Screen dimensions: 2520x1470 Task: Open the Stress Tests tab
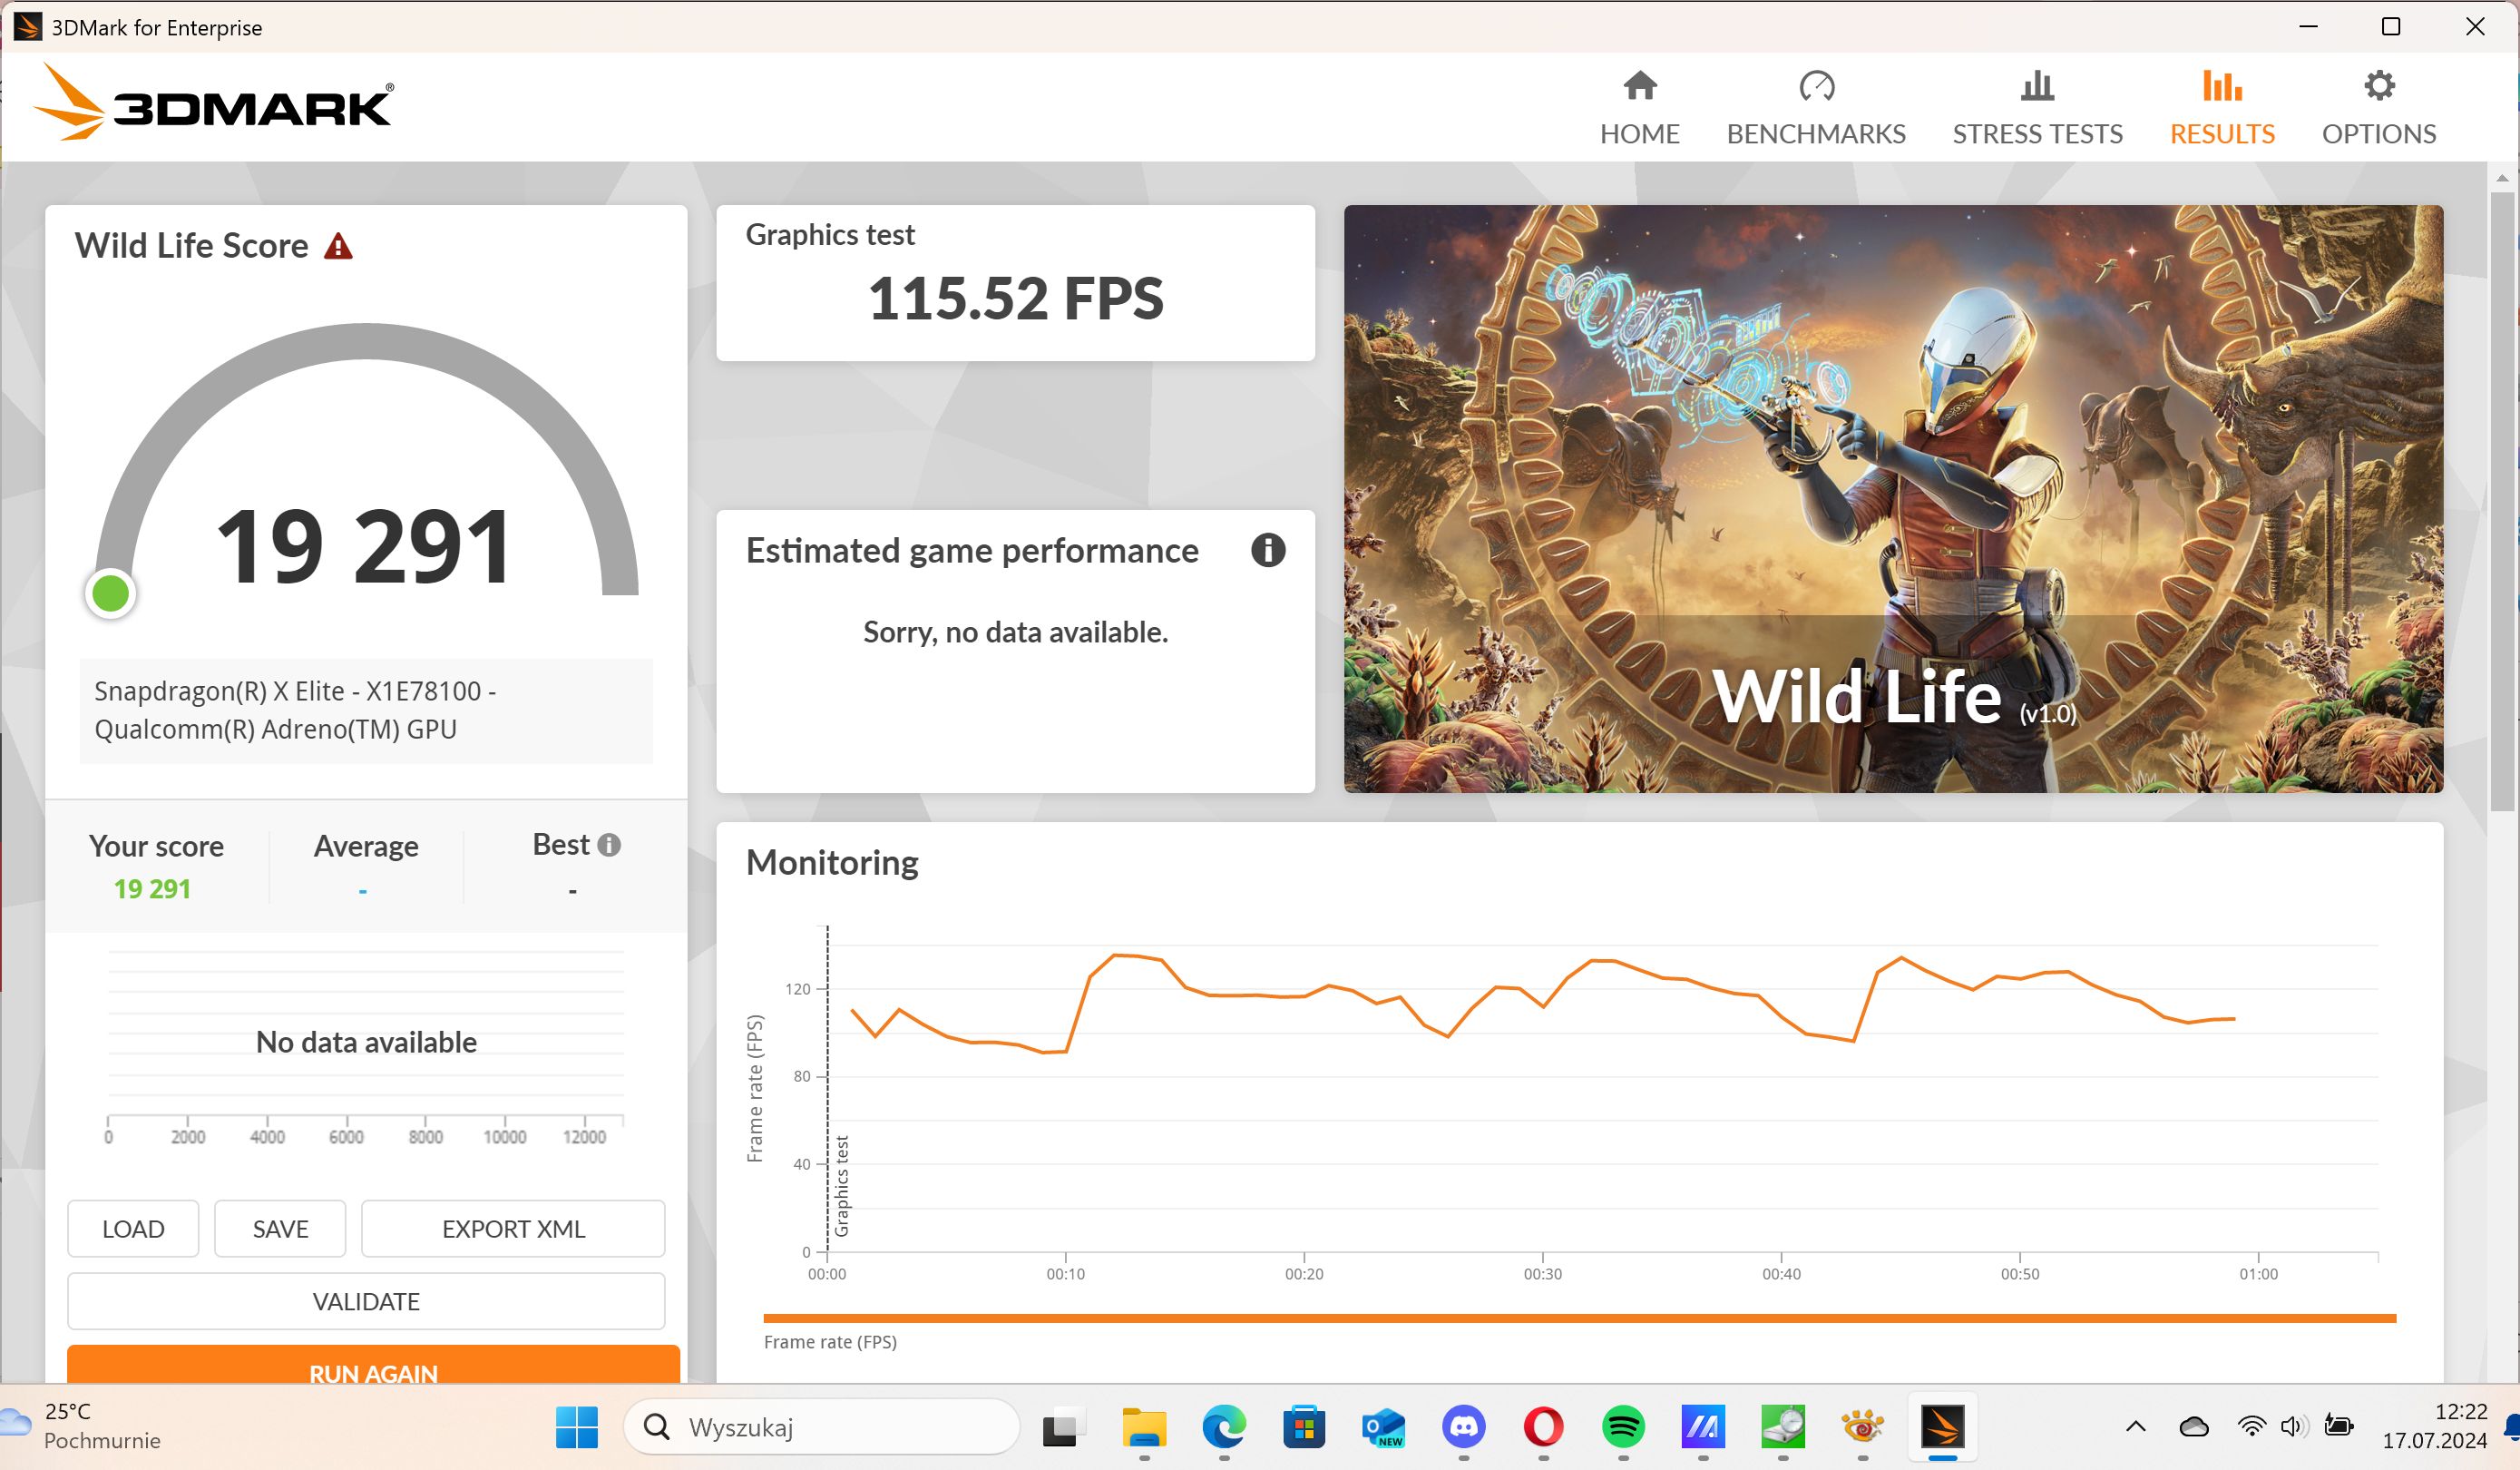[2037, 108]
